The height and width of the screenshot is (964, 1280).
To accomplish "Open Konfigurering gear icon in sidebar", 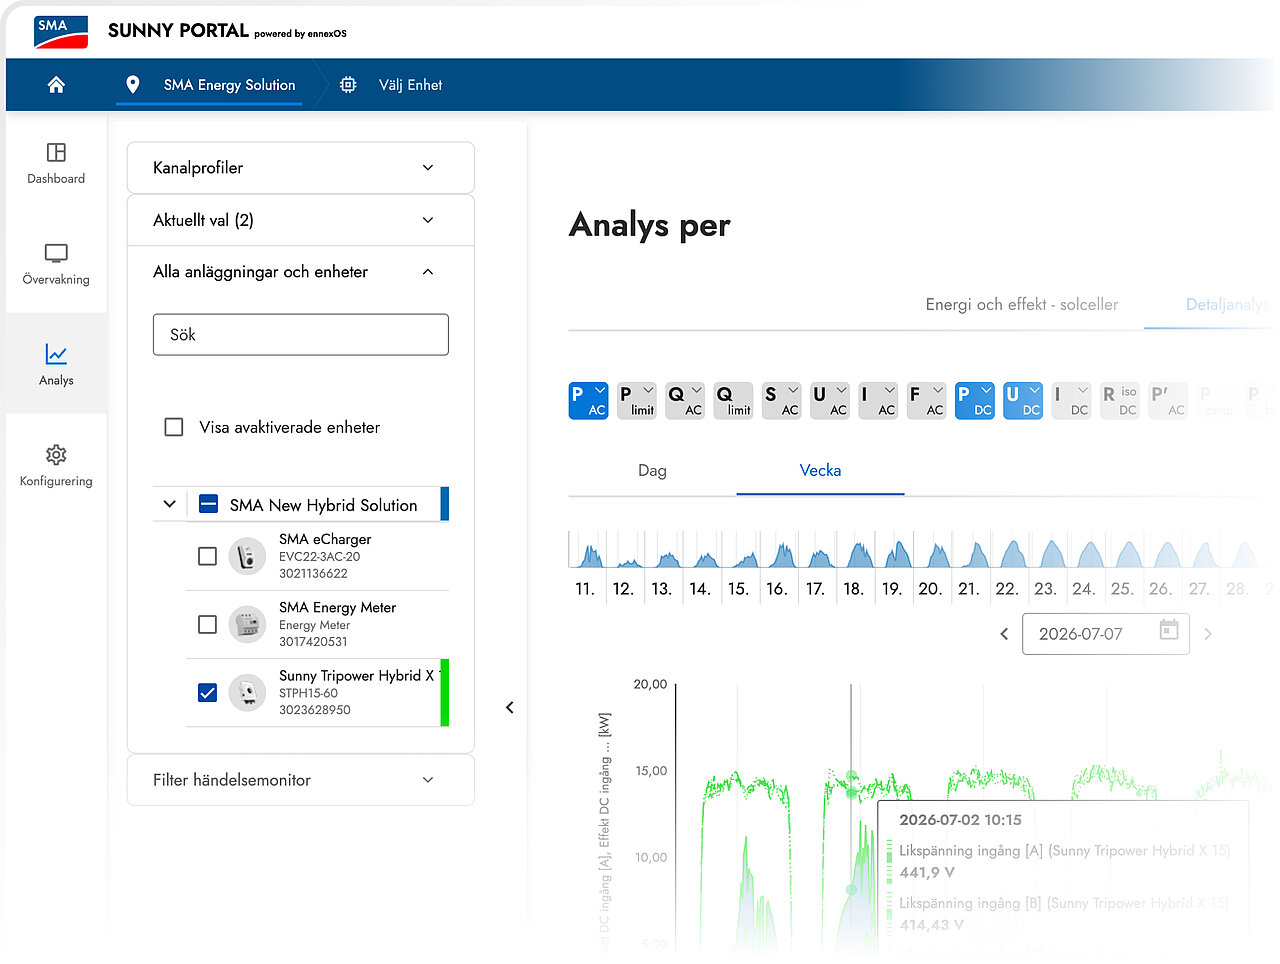I will (x=56, y=455).
